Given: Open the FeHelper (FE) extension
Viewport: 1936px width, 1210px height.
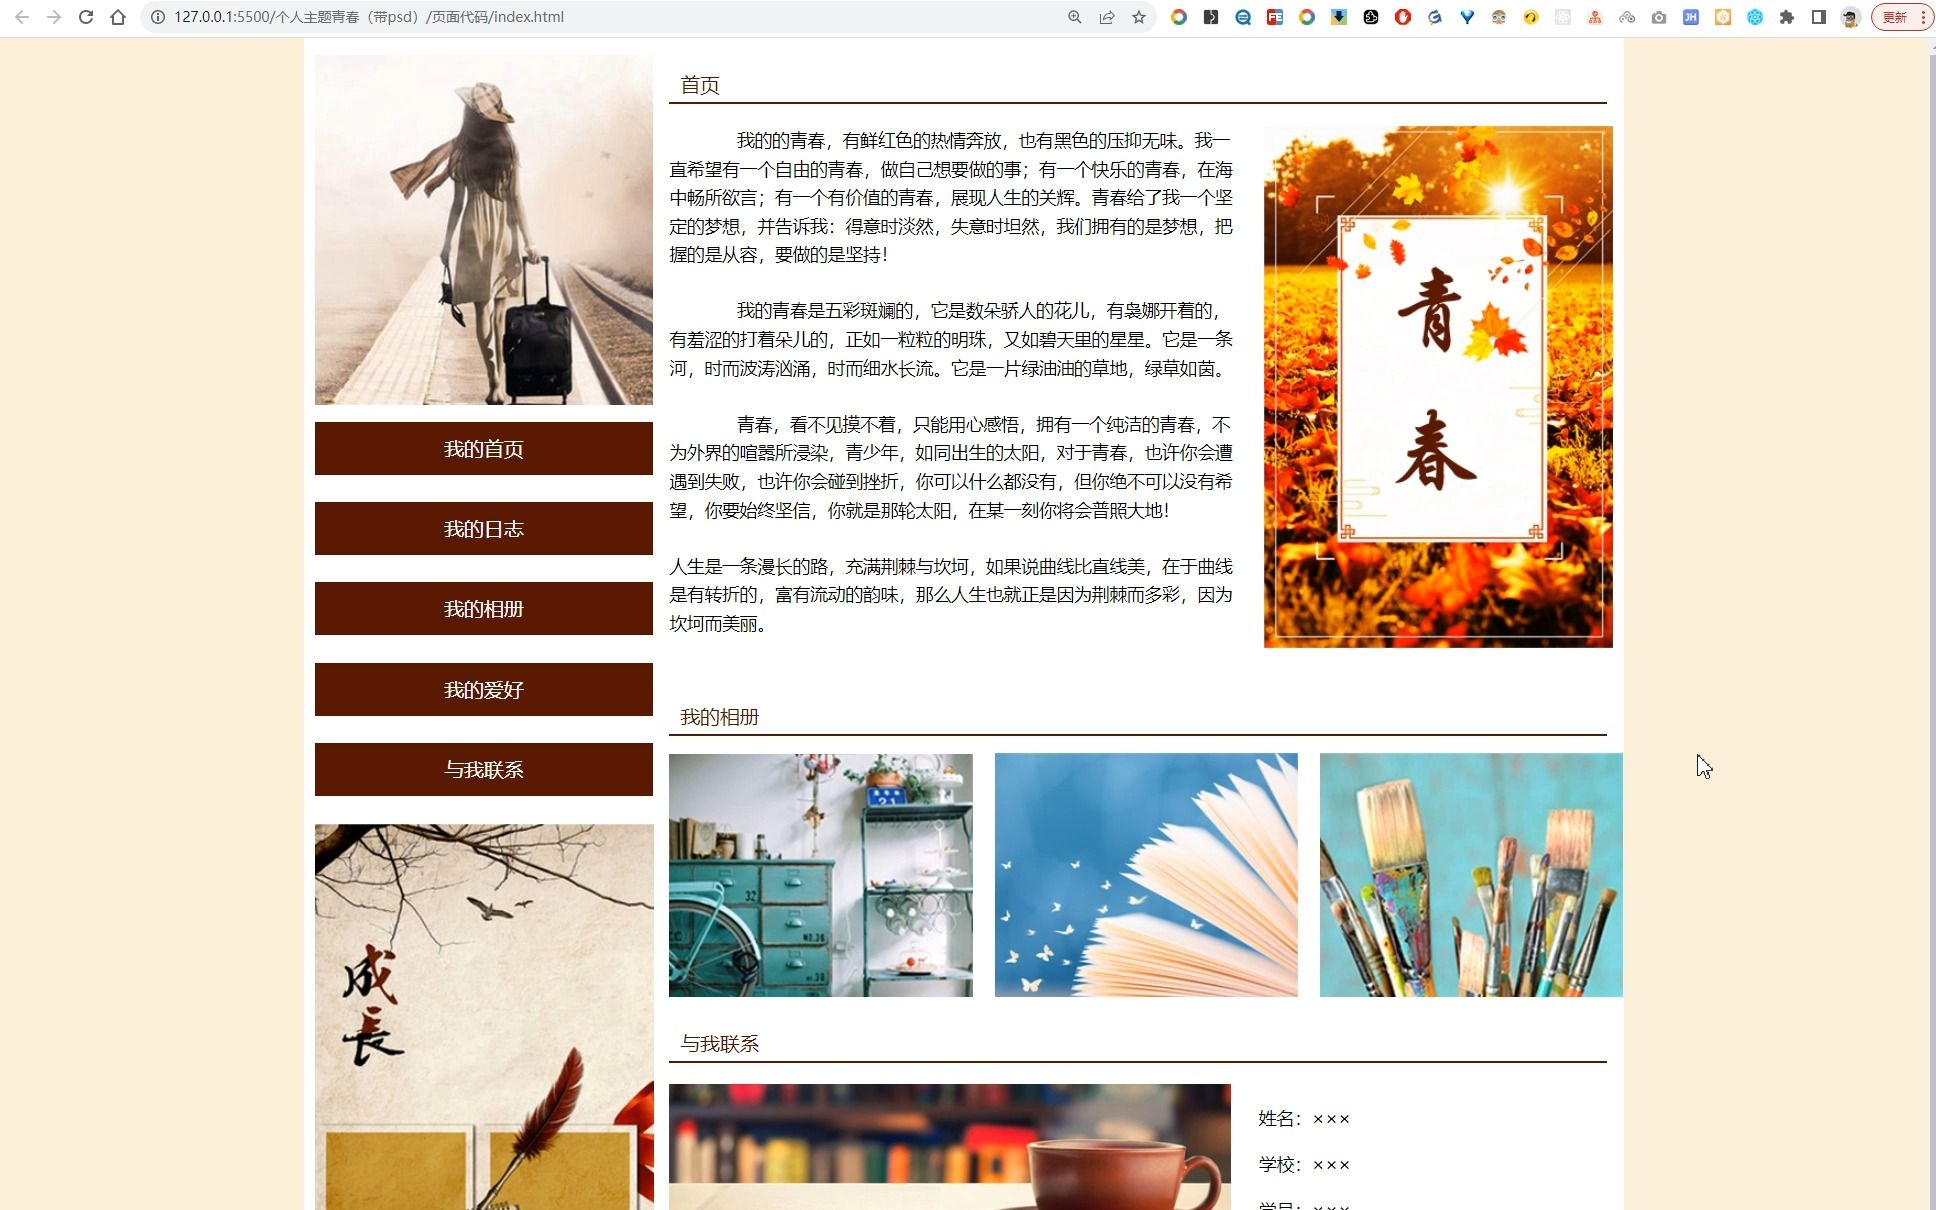Looking at the screenshot, I should point(1275,17).
